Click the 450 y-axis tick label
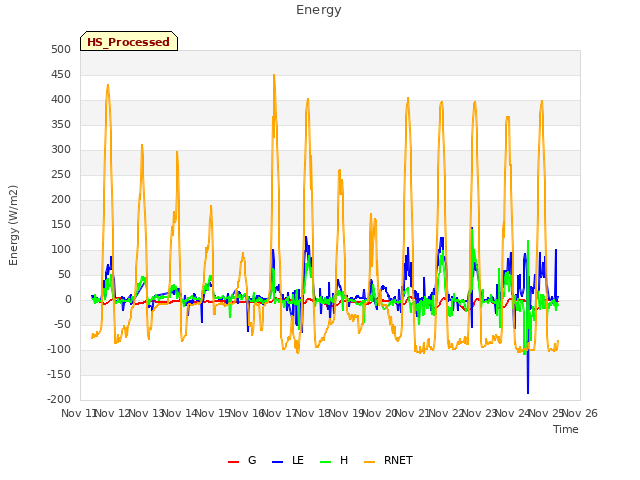Viewport: 640px width, 480px height. (x=61, y=75)
